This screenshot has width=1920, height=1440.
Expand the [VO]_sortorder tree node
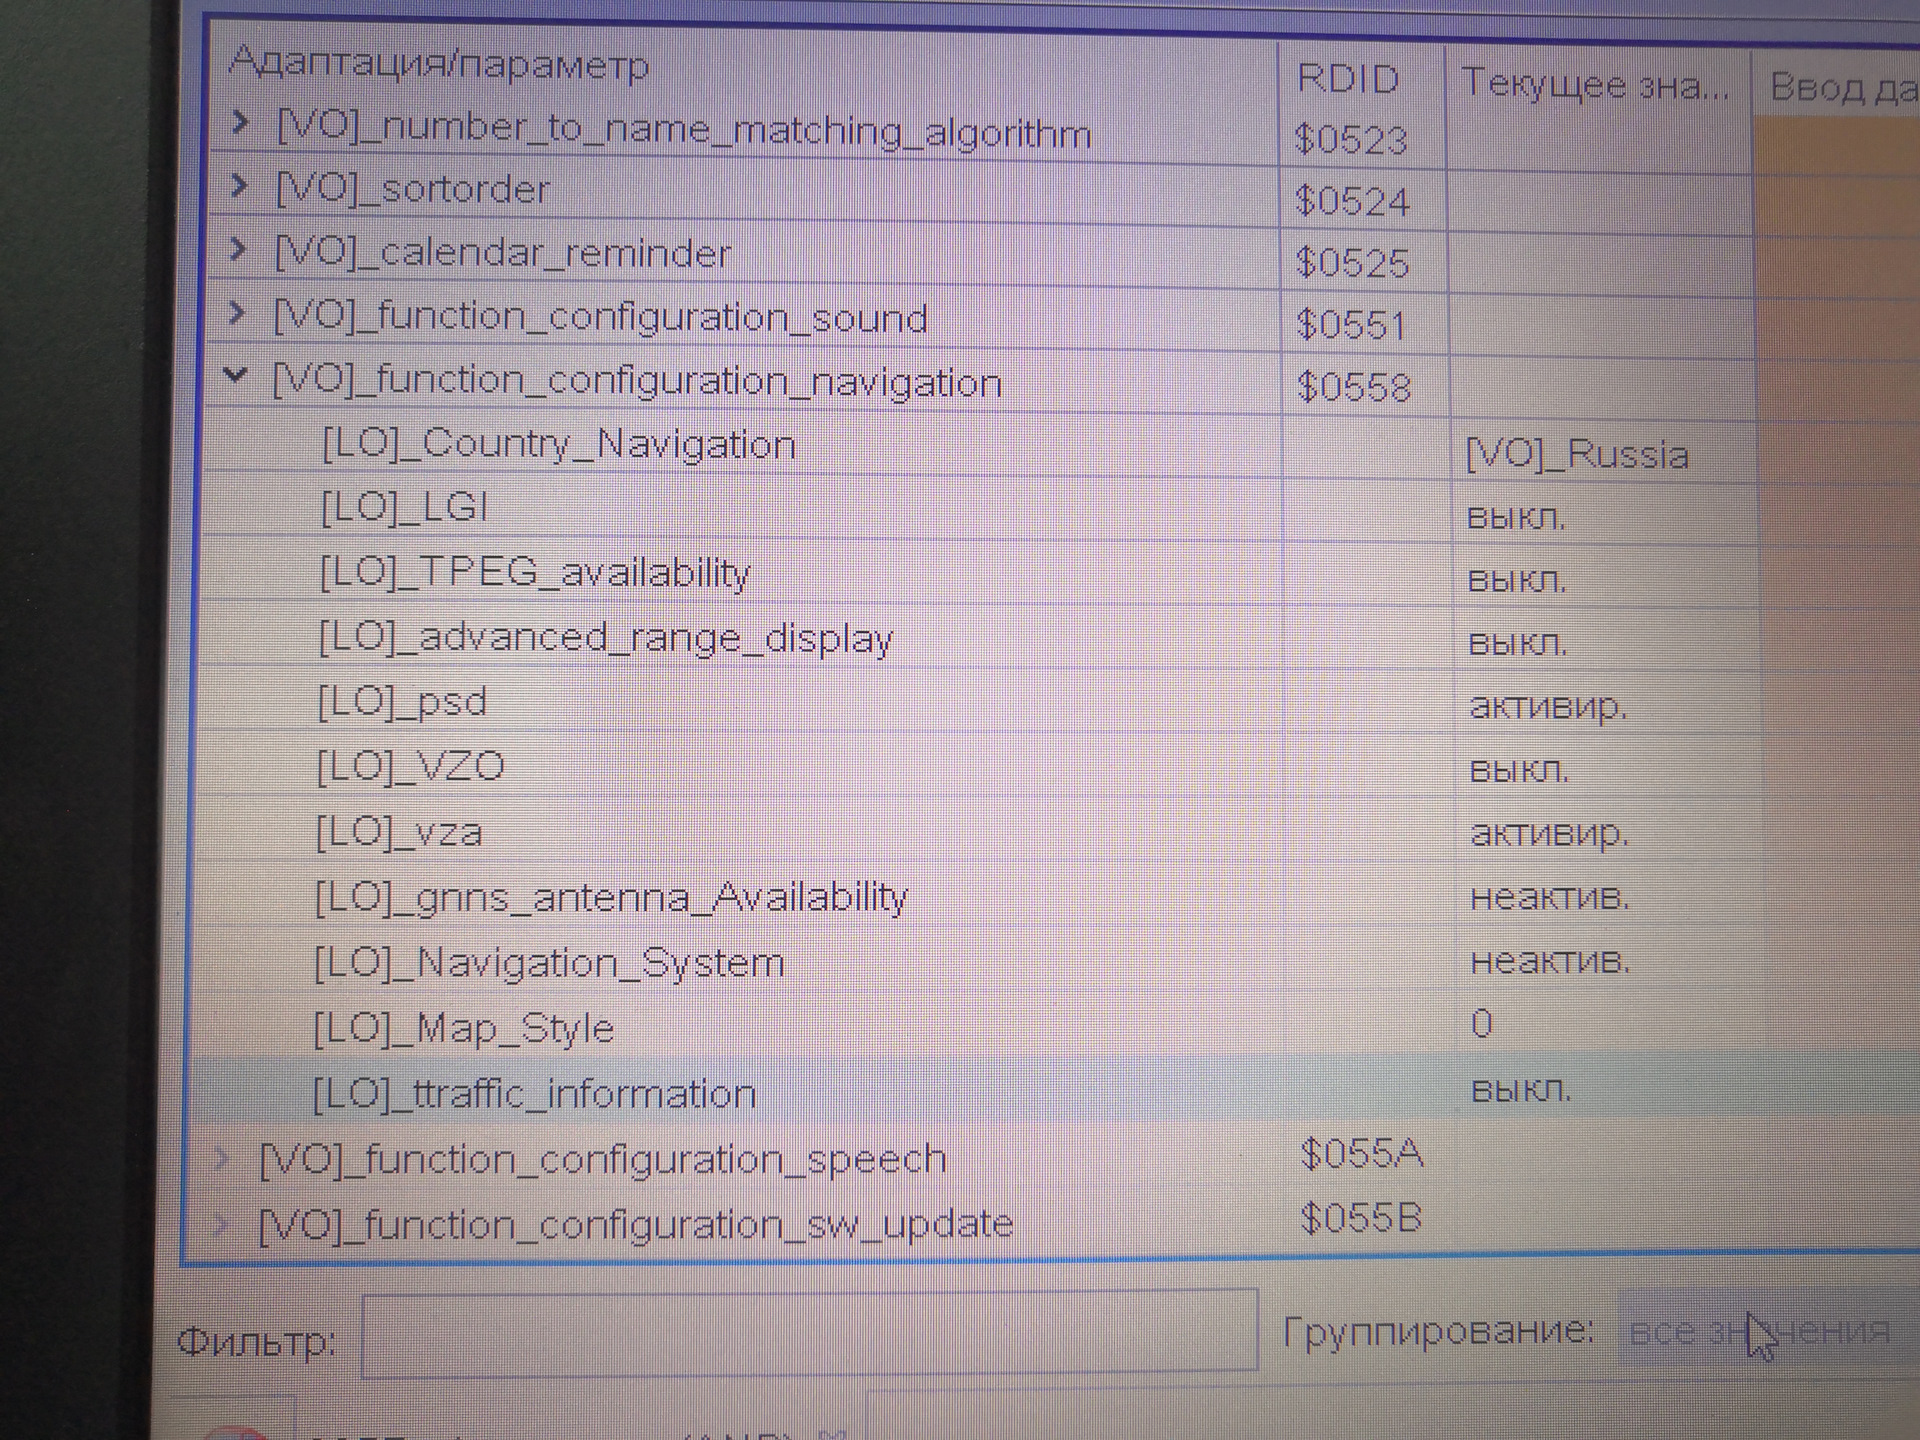[238, 185]
